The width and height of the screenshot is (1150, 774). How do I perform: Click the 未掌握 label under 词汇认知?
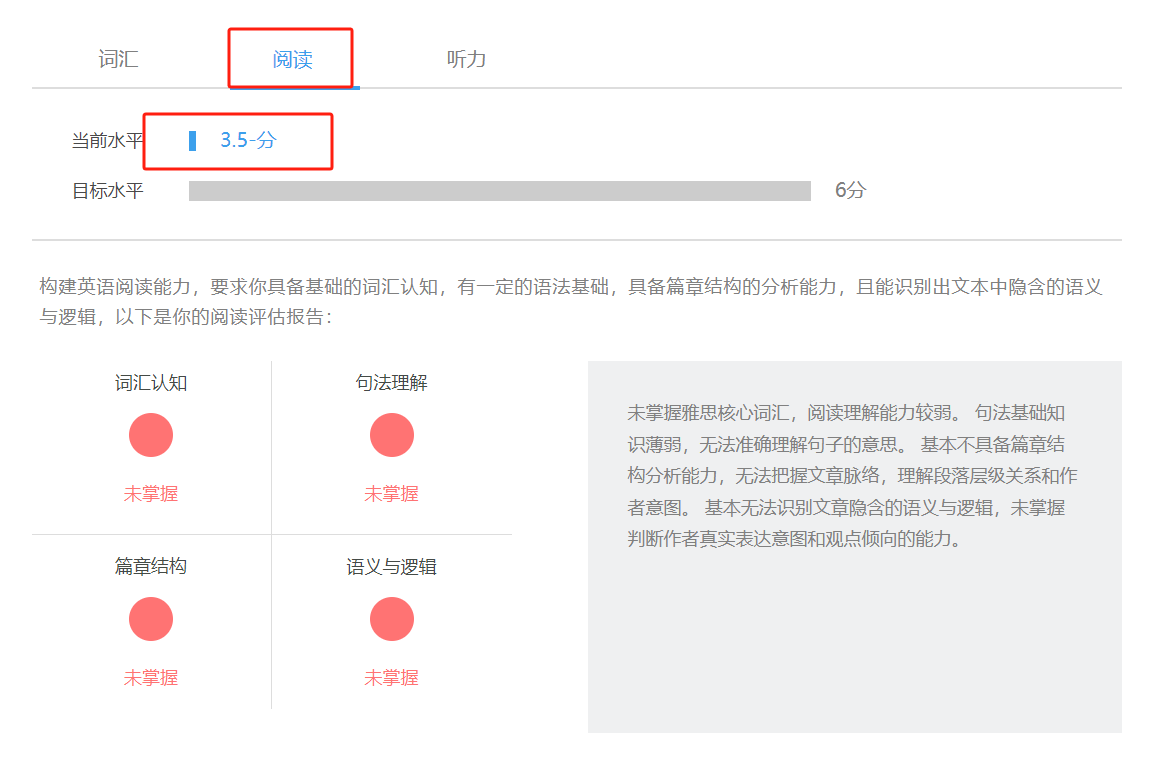151,492
